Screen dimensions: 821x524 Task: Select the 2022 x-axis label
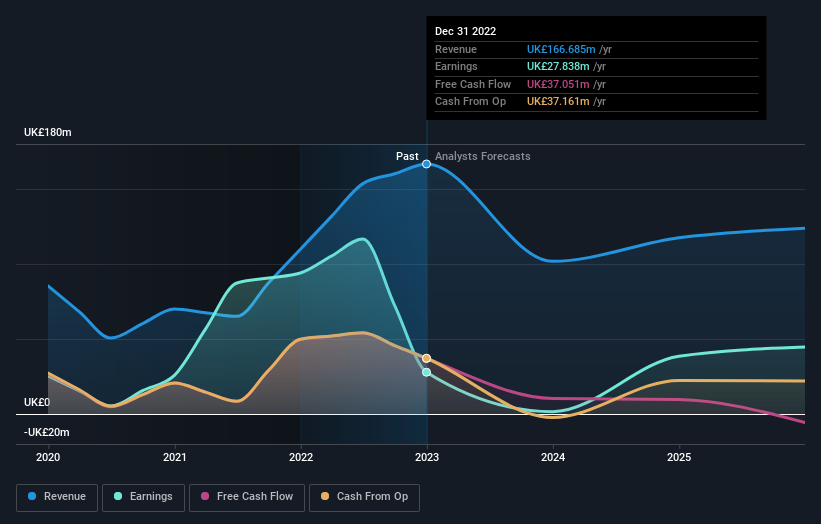point(301,457)
